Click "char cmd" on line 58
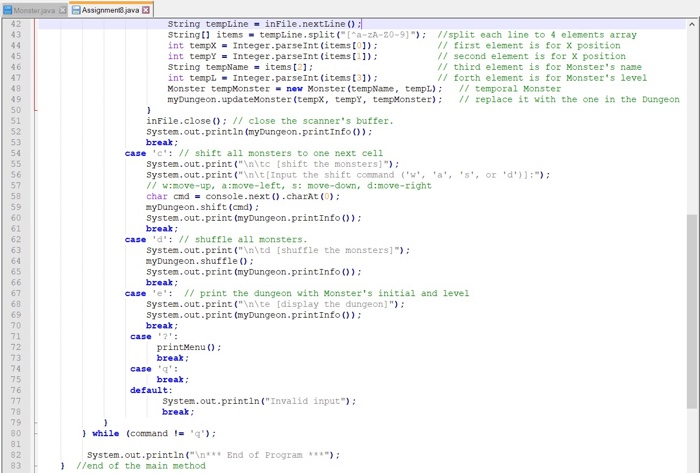Screen dimensions: 700x473 click(x=167, y=197)
